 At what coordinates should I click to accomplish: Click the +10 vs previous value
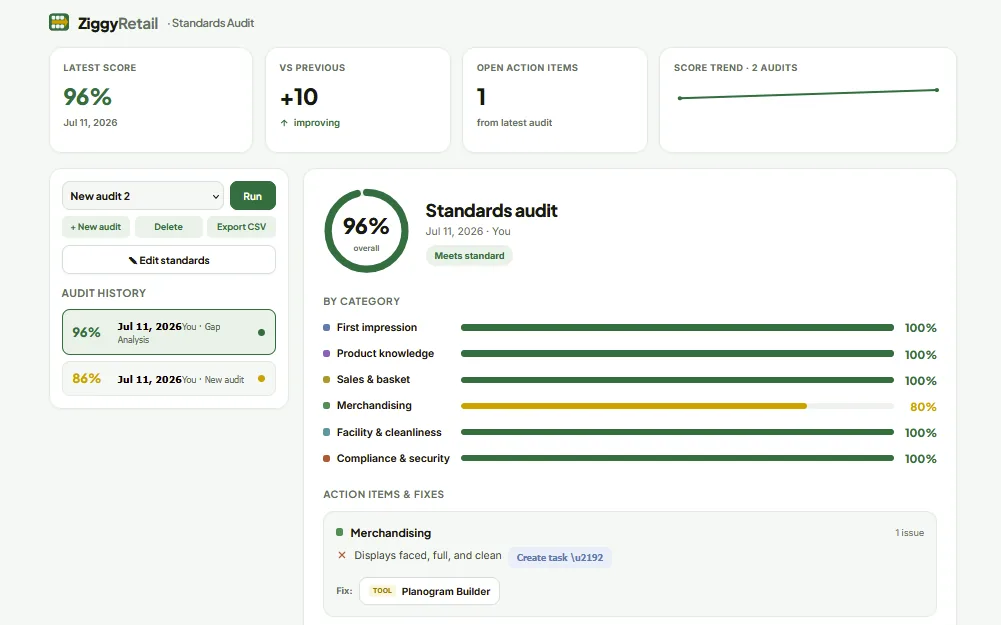coord(299,97)
